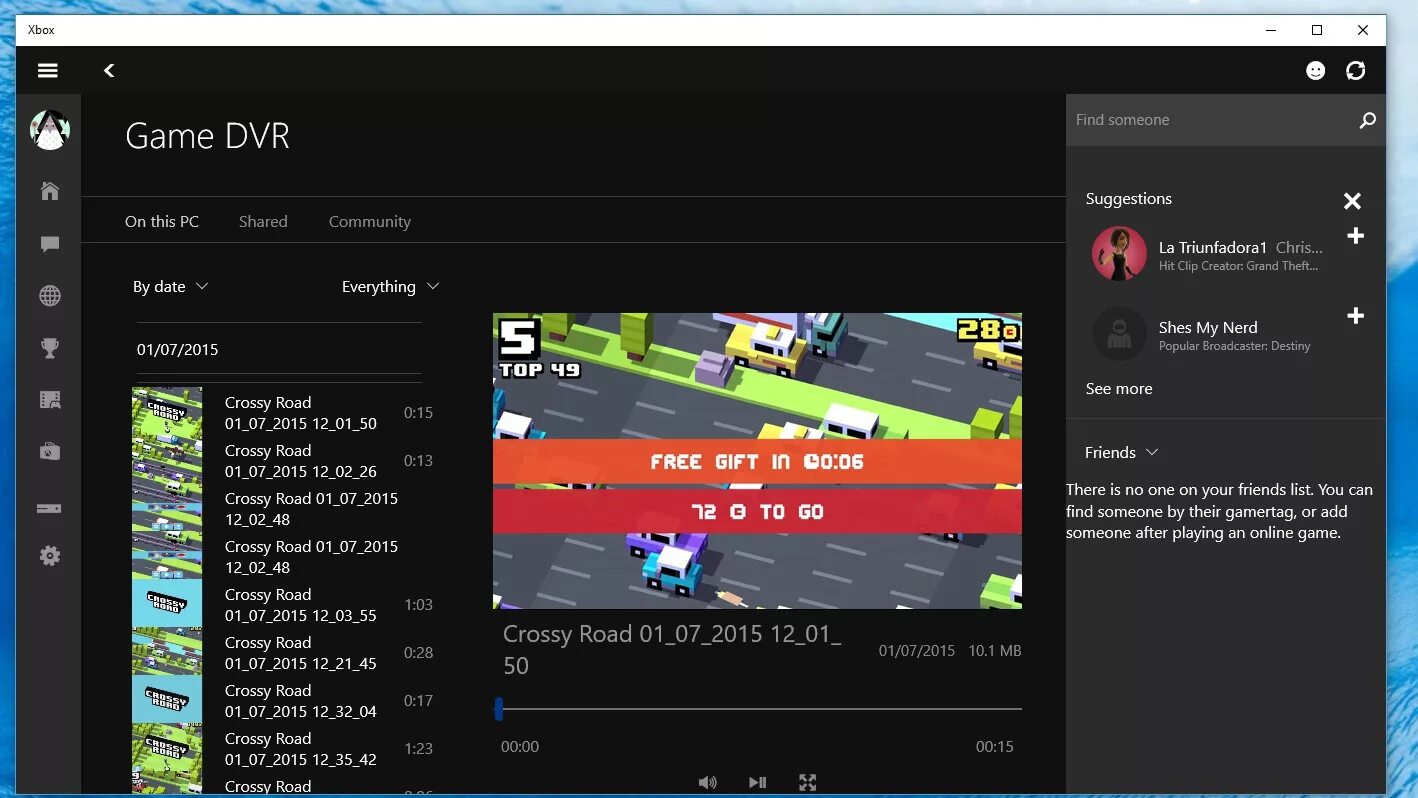
Task: Open Shes My Nerd avatar
Action: (x=1119, y=333)
